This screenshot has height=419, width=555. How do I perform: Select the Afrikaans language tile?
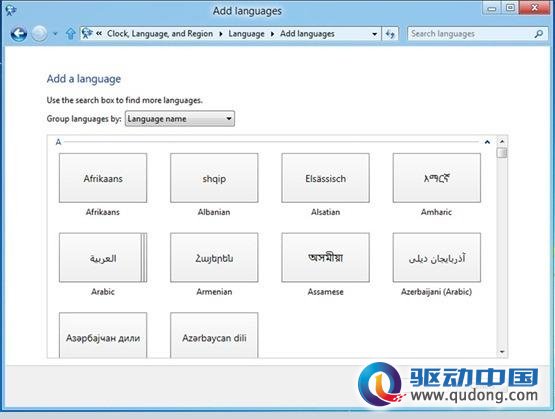pyautogui.click(x=103, y=178)
